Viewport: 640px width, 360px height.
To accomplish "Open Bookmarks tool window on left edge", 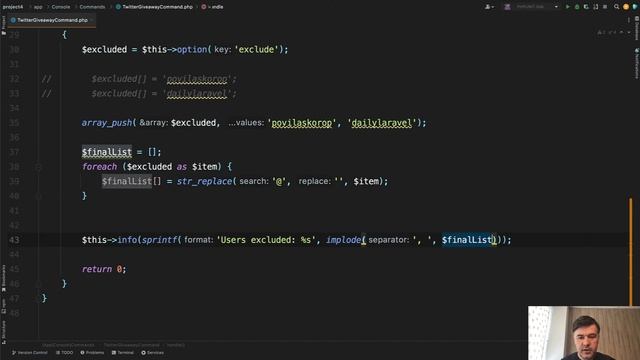I will [x=4, y=278].
